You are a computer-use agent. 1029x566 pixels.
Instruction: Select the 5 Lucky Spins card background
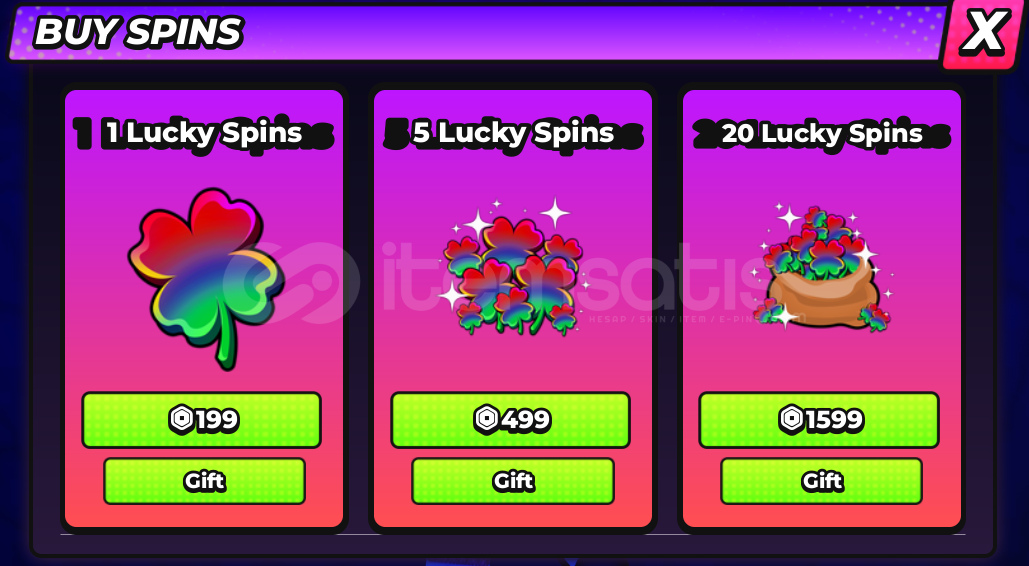[x=513, y=309]
